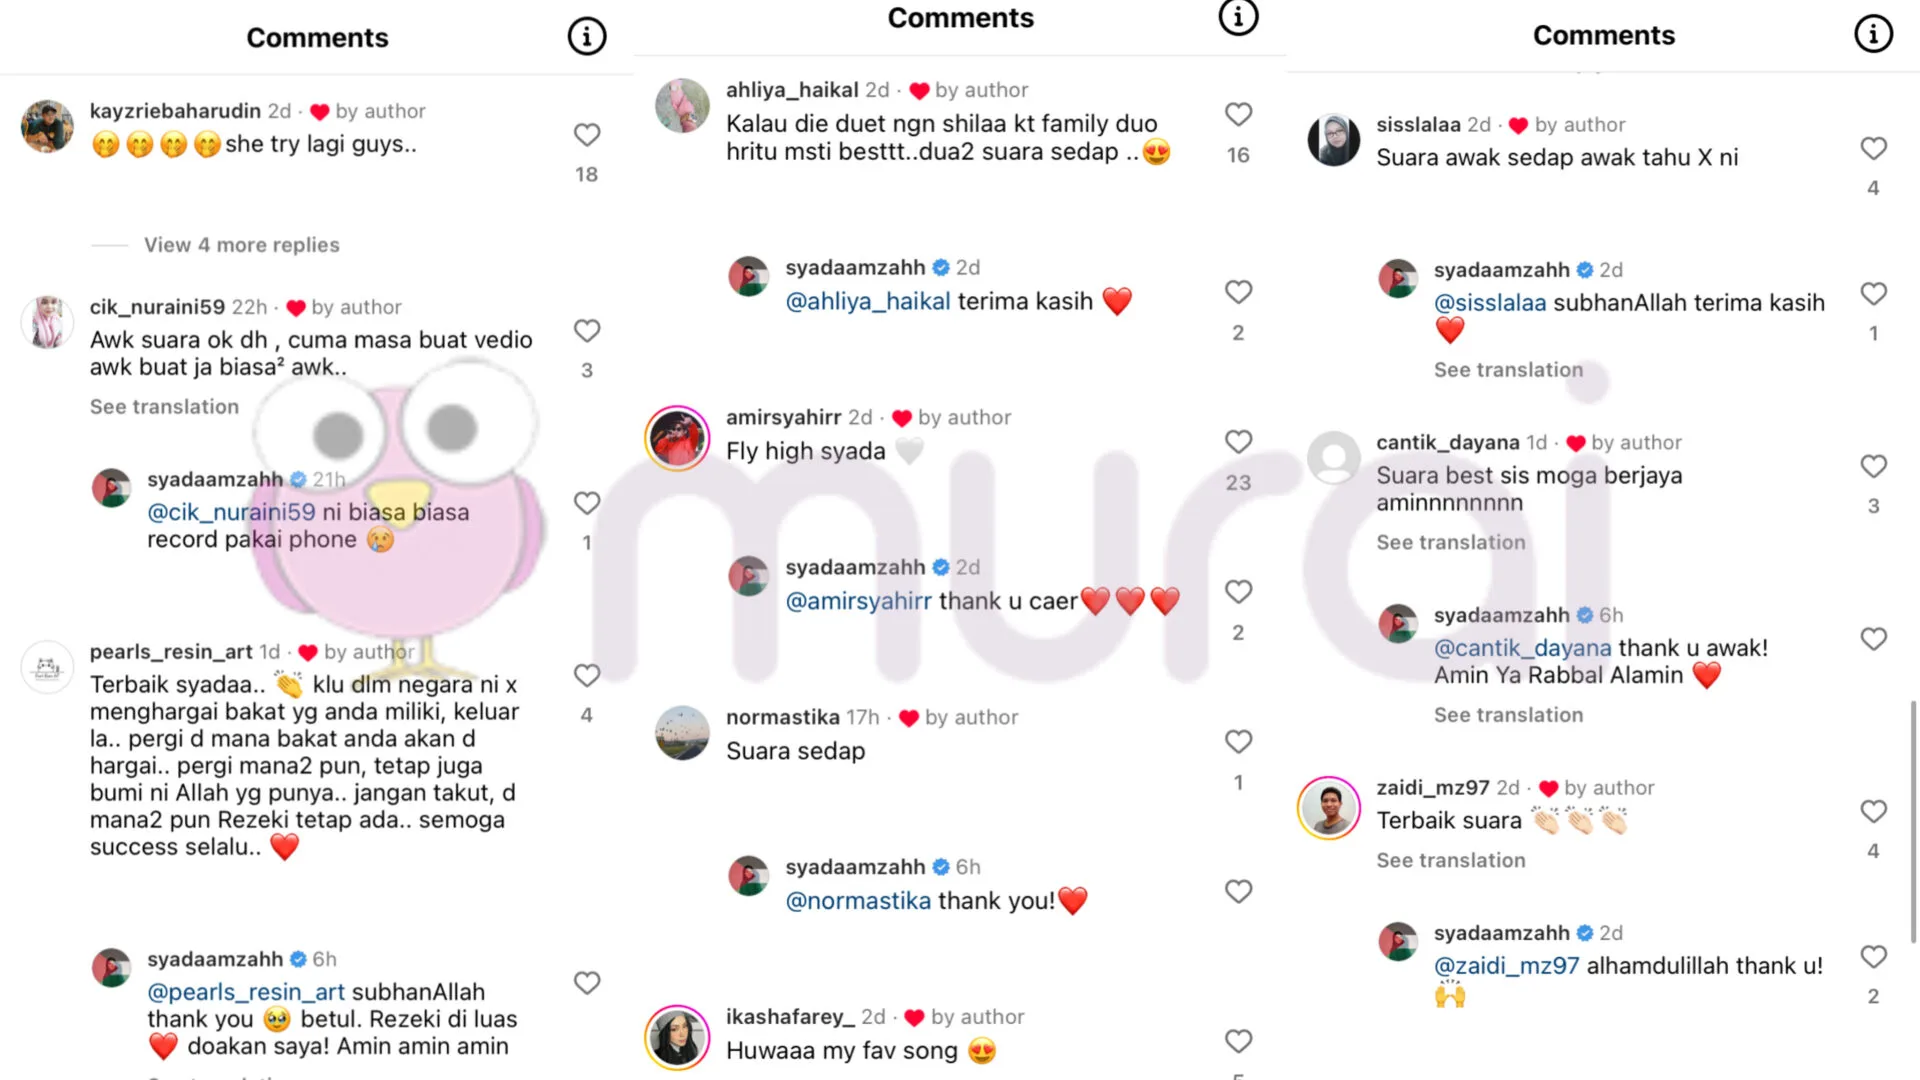Image resolution: width=1920 pixels, height=1080 pixels.
Task: Toggle like on cik_nuraini59's comment
Action: point(587,331)
